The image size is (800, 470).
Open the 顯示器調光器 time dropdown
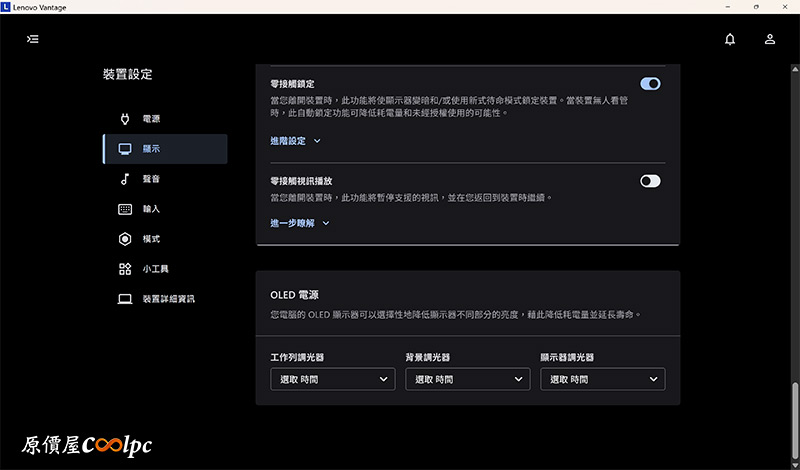602,380
